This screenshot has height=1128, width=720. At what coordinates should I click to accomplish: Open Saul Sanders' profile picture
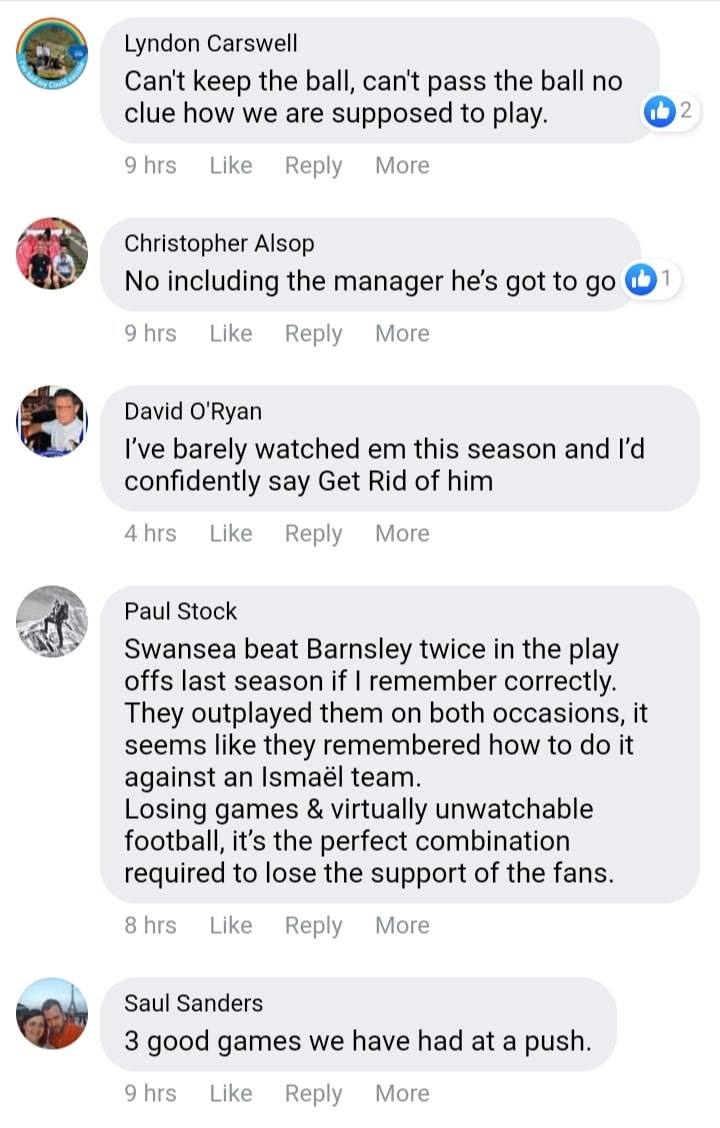[x=52, y=1013]
